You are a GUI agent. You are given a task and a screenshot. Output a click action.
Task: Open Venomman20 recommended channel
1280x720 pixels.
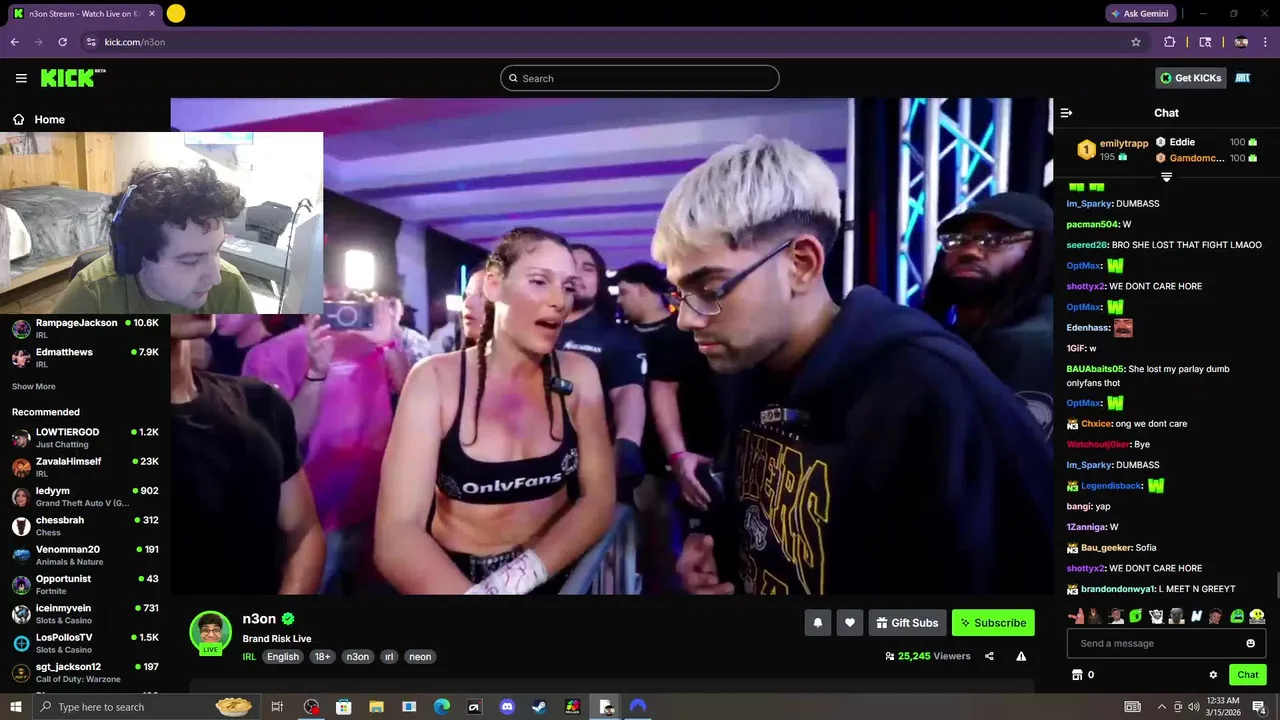click(x=85, y=554)
